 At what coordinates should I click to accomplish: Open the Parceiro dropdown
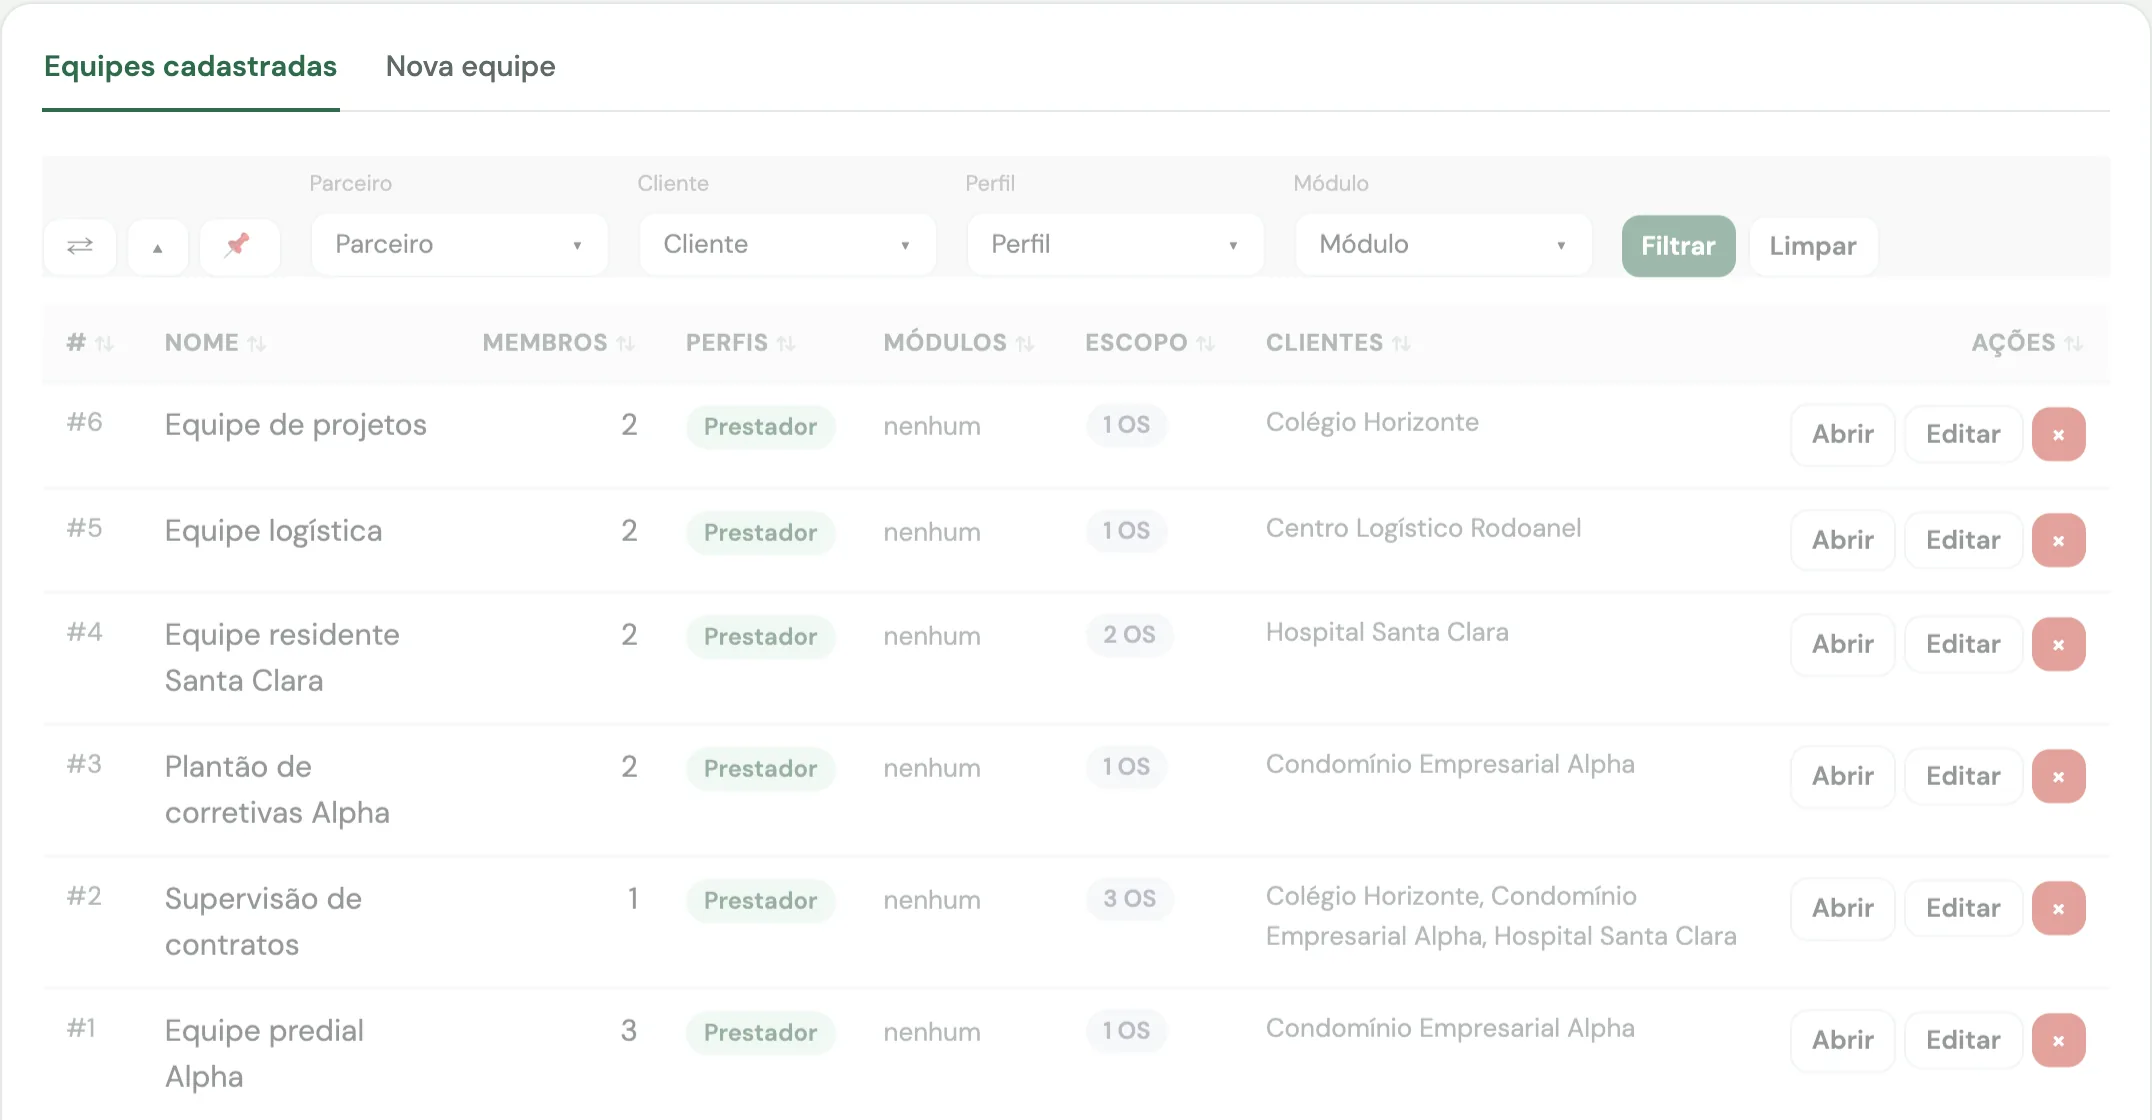coord(459,245)
